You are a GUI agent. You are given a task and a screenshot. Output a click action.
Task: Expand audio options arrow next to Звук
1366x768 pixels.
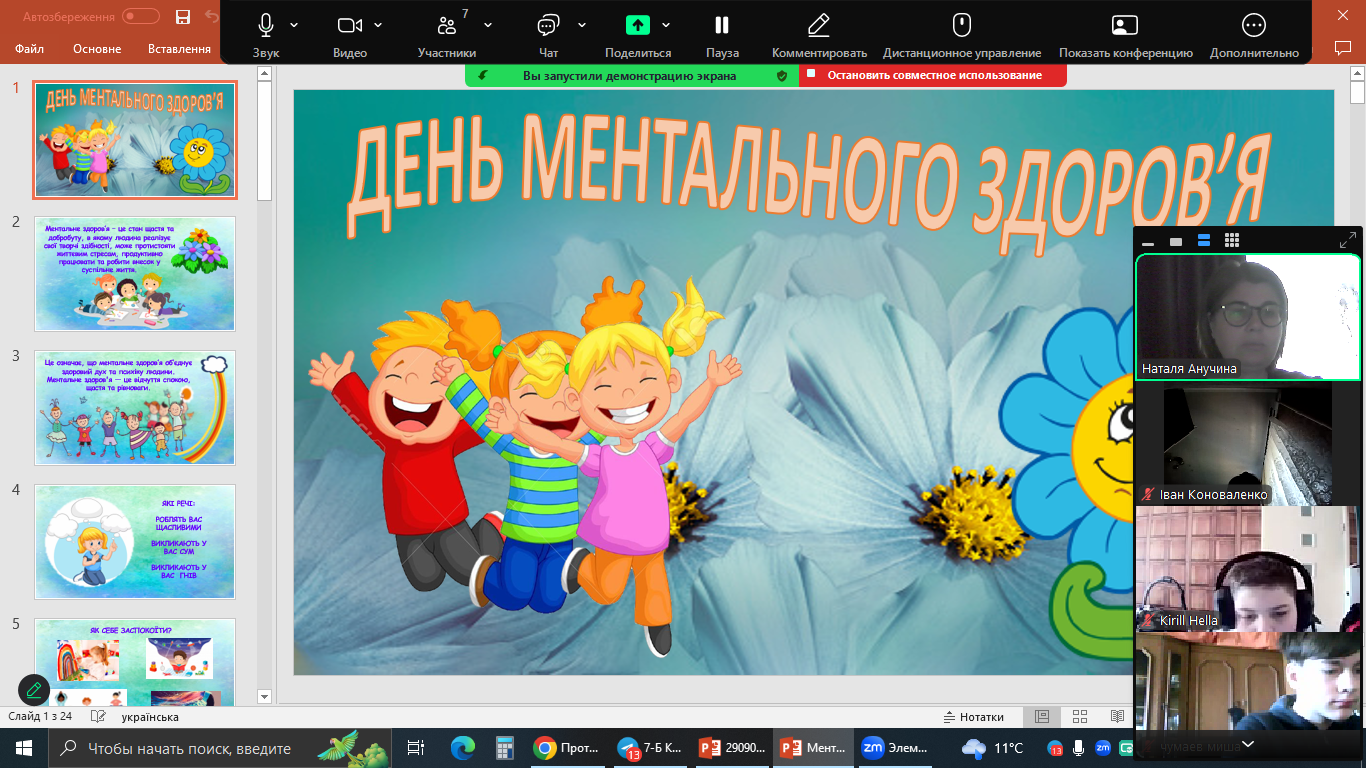click(294, 24)
